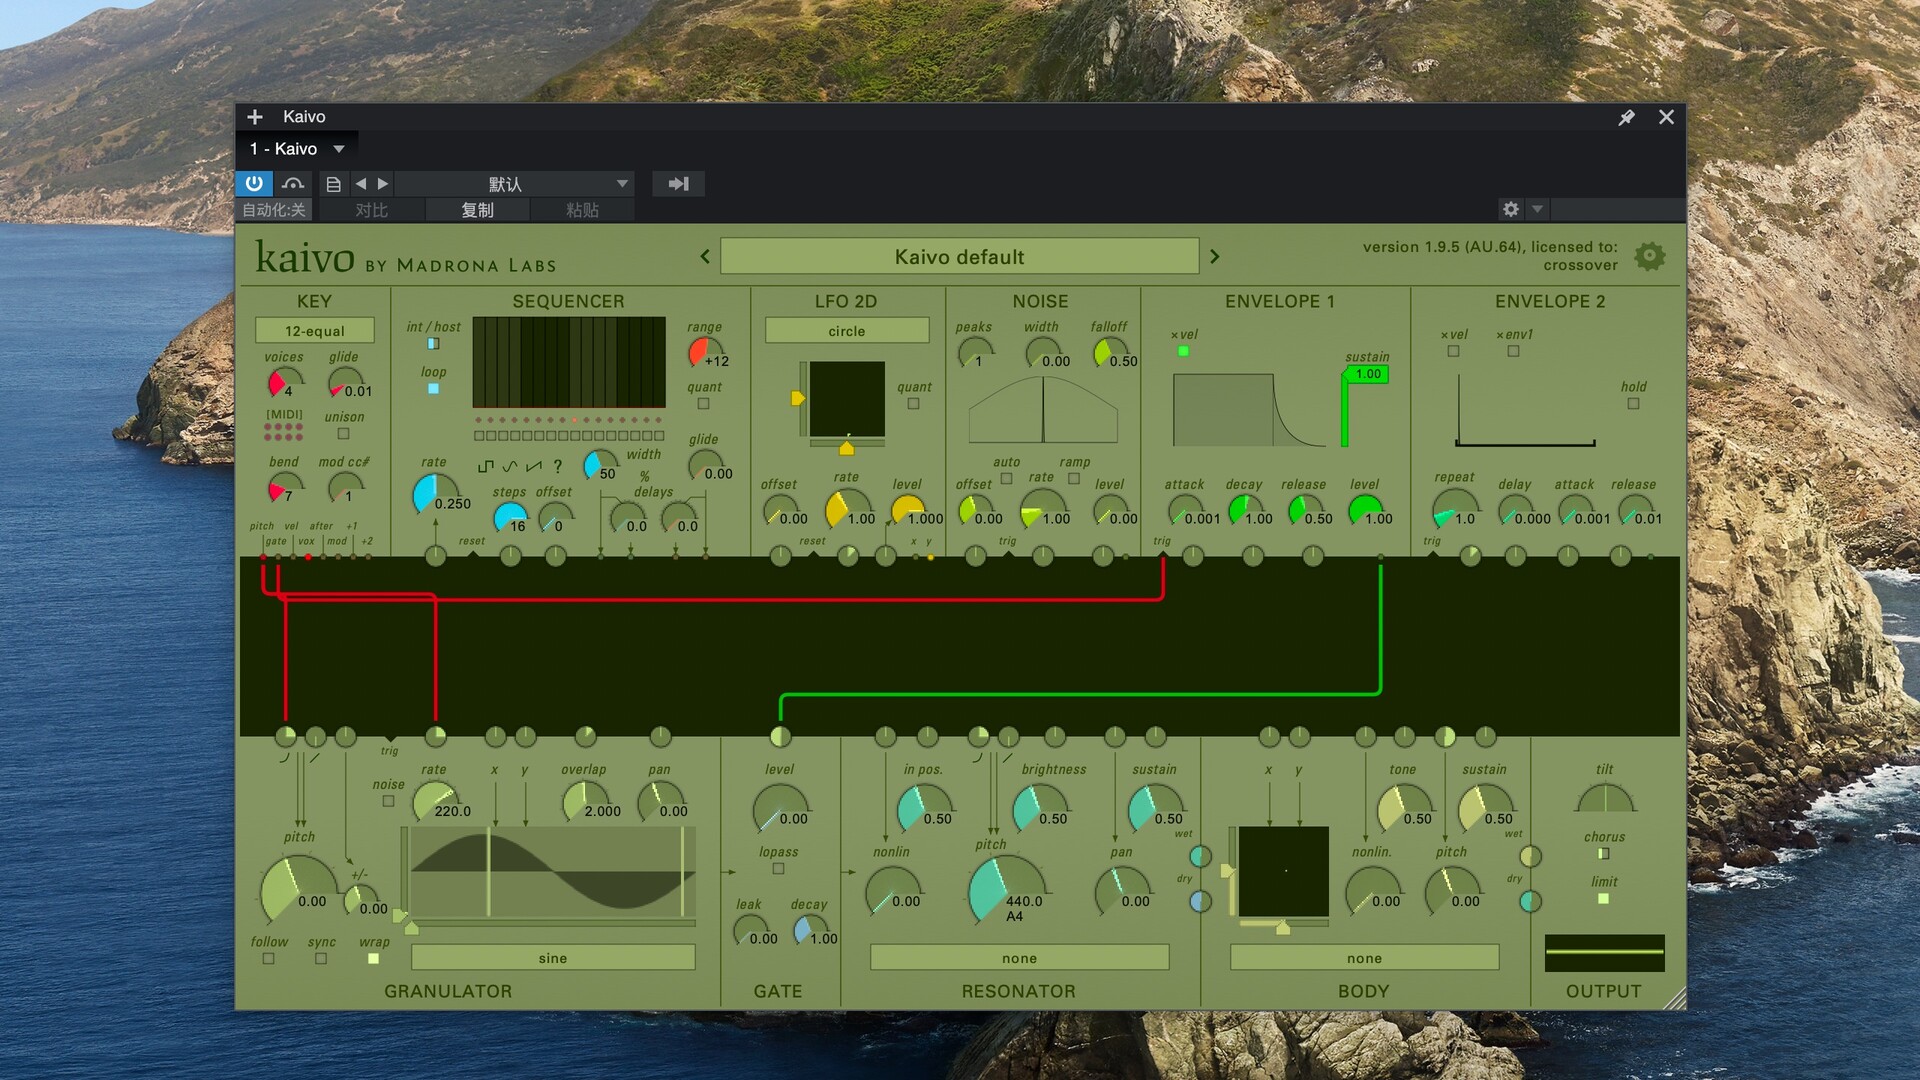This screenshot has width=1920, height=1080.
Task: Click the 自动化:关 automation button
Action: pos(273,210)
